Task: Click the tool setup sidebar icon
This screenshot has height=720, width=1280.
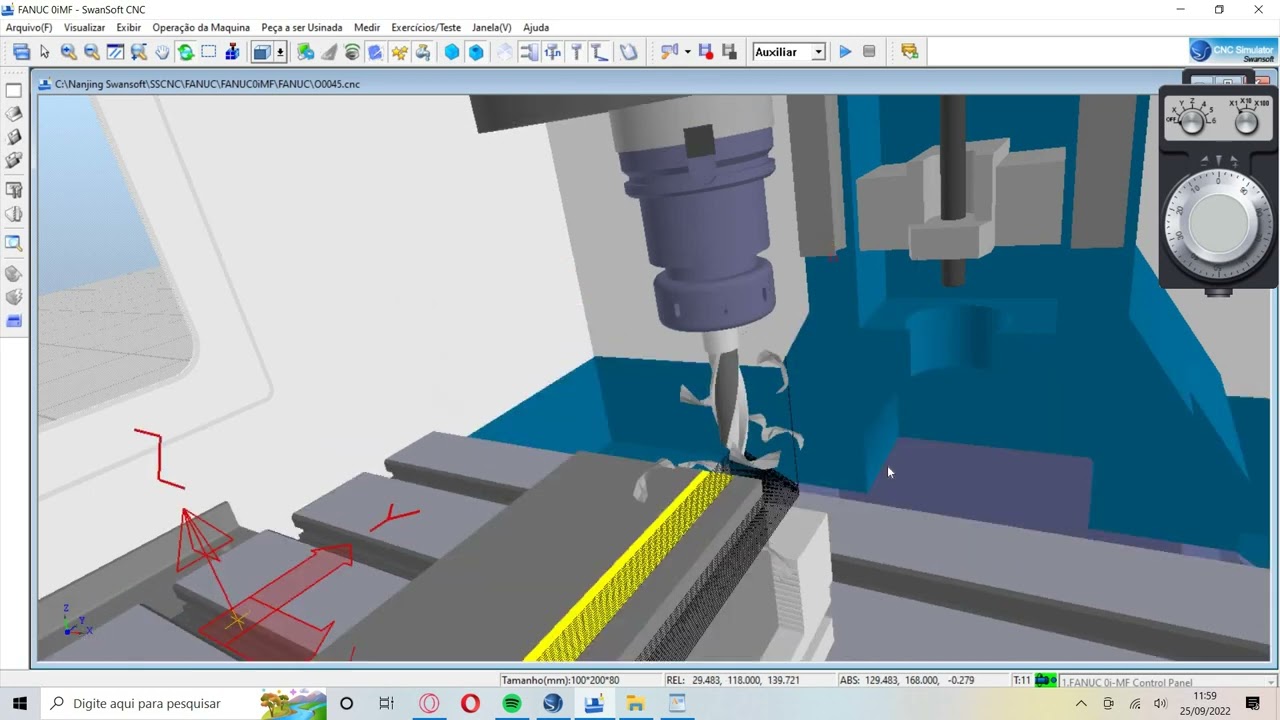Action: [x=14, y=189]
